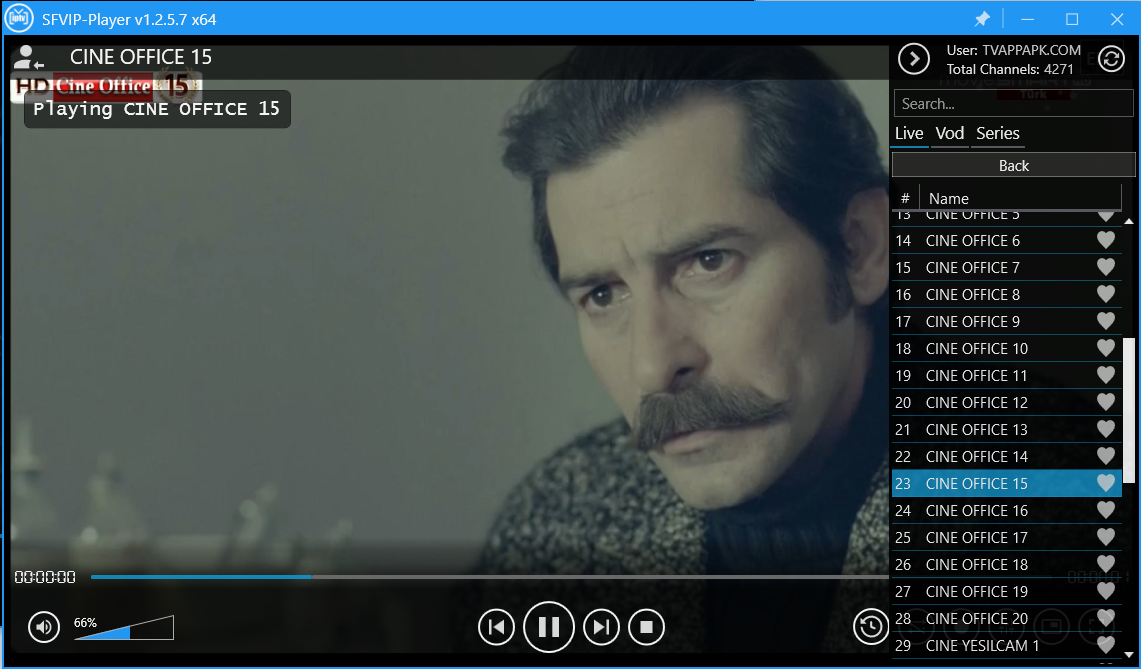Skip to the next channel
The height and width of the screenshot is (669, 1141).
pyautogui.click(x=600, y=627)
